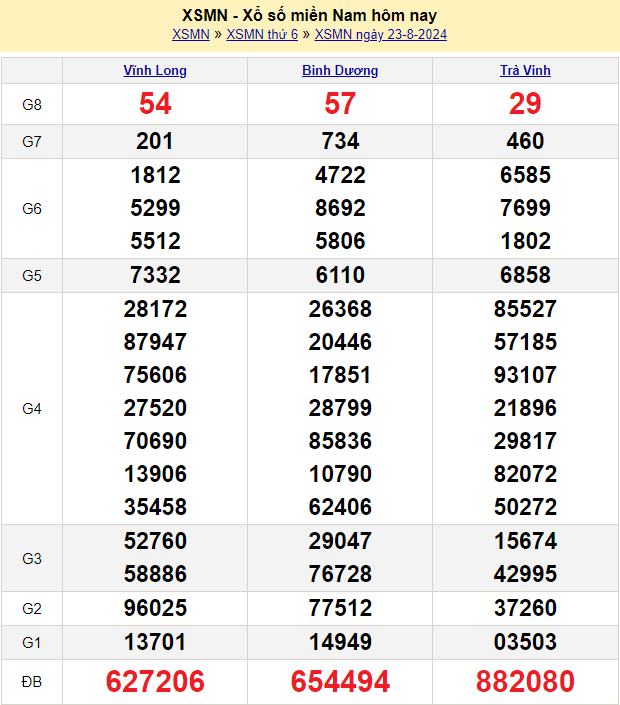Click G4 number 17851

click(x=340, y=375)
